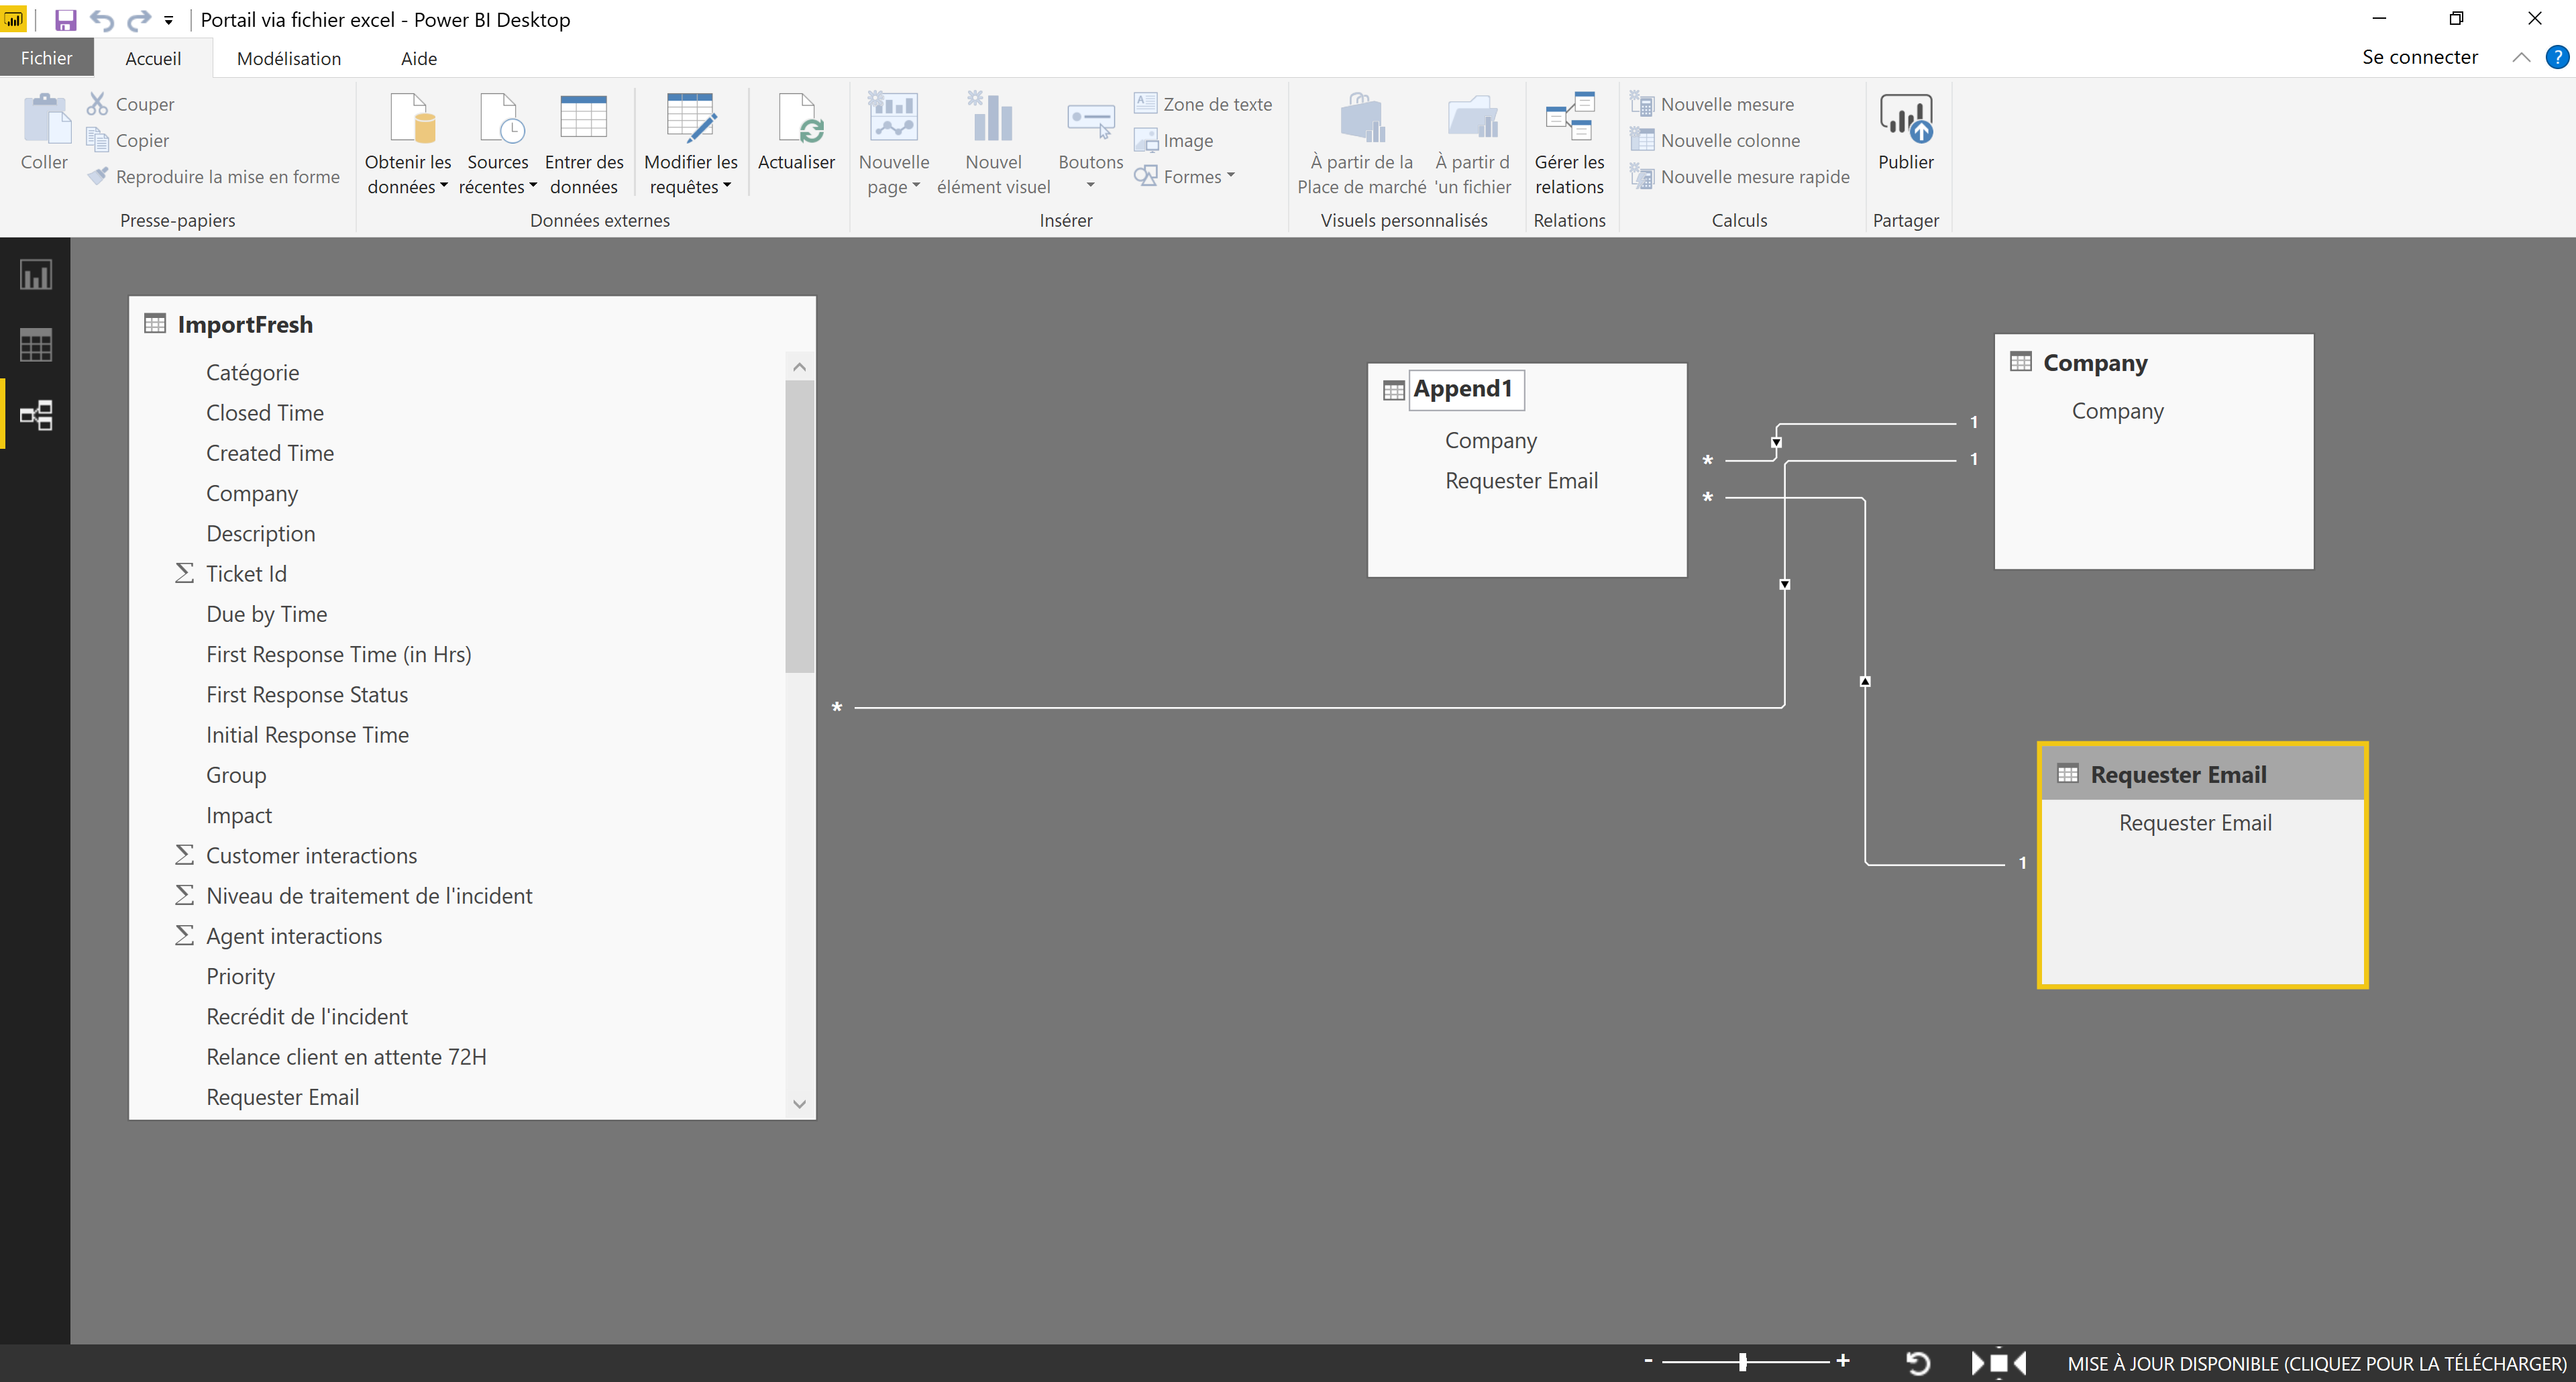The width and height of the screenshot is (2576, 1382).
Task: Select the Ticket Id field
Action: click(246, 574)
